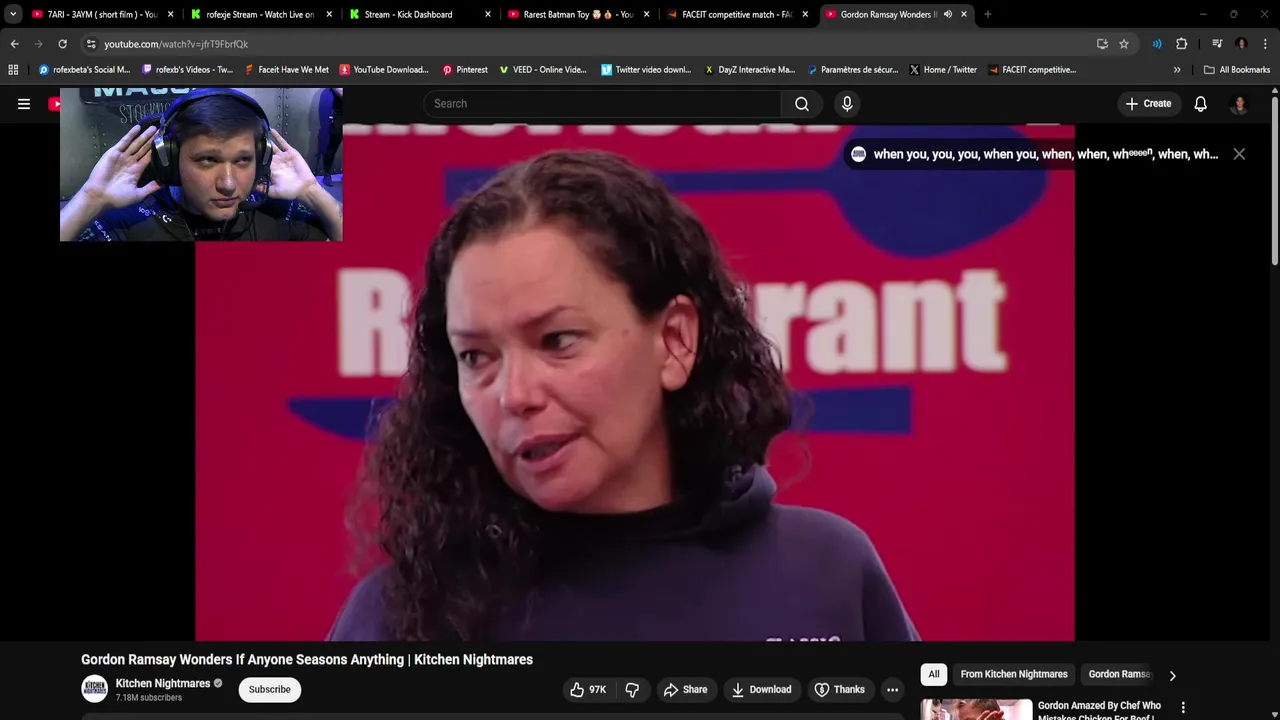This screenshot has width=1280, height=720.
Task: Click the main video player area
Action: (x=635, y=382)
